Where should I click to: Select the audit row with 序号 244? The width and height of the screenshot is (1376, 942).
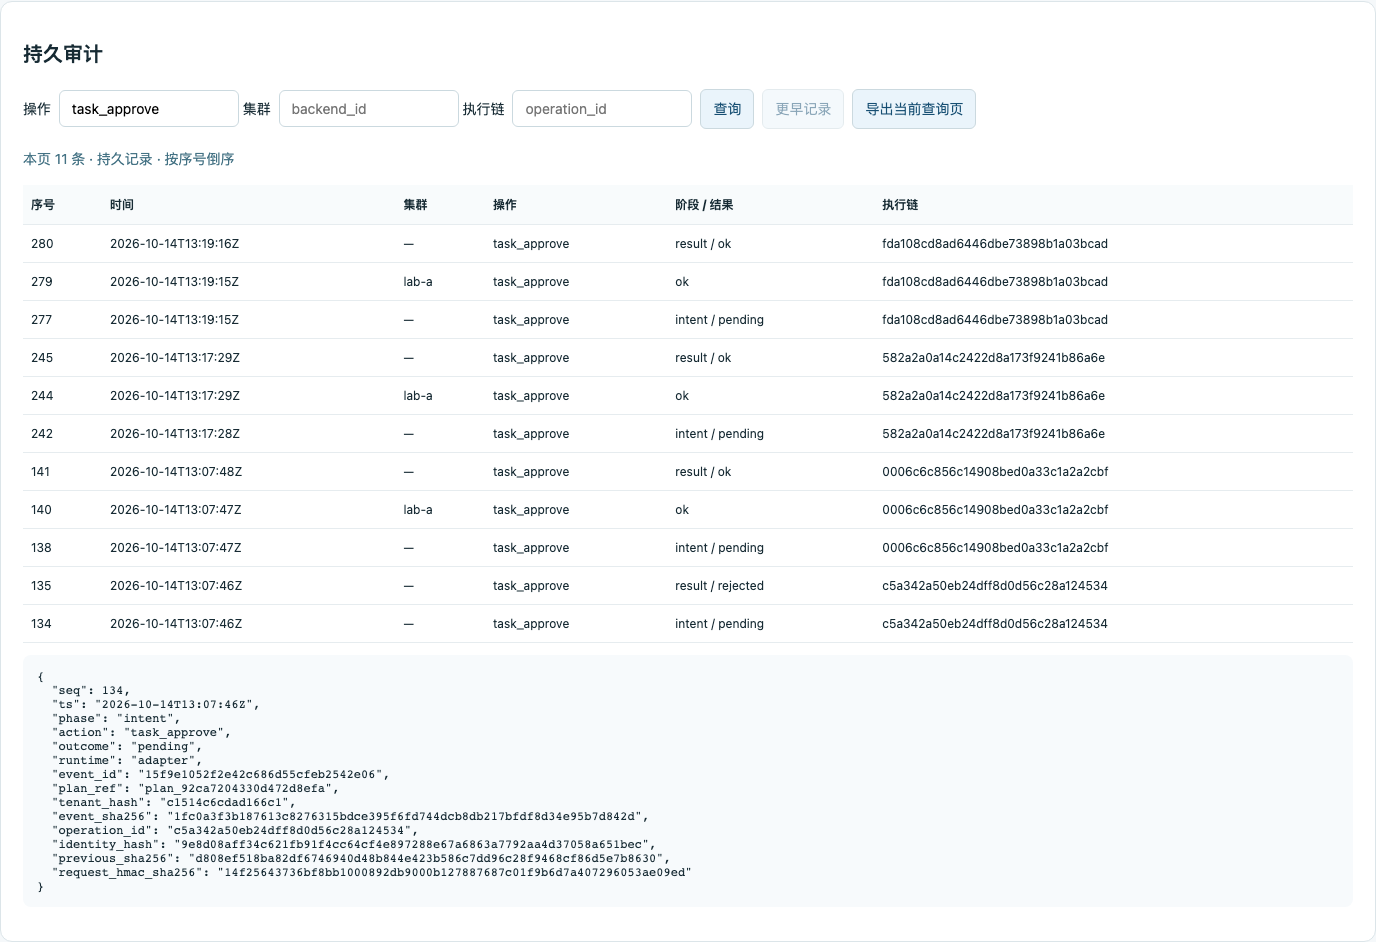(x=688, y=396)
